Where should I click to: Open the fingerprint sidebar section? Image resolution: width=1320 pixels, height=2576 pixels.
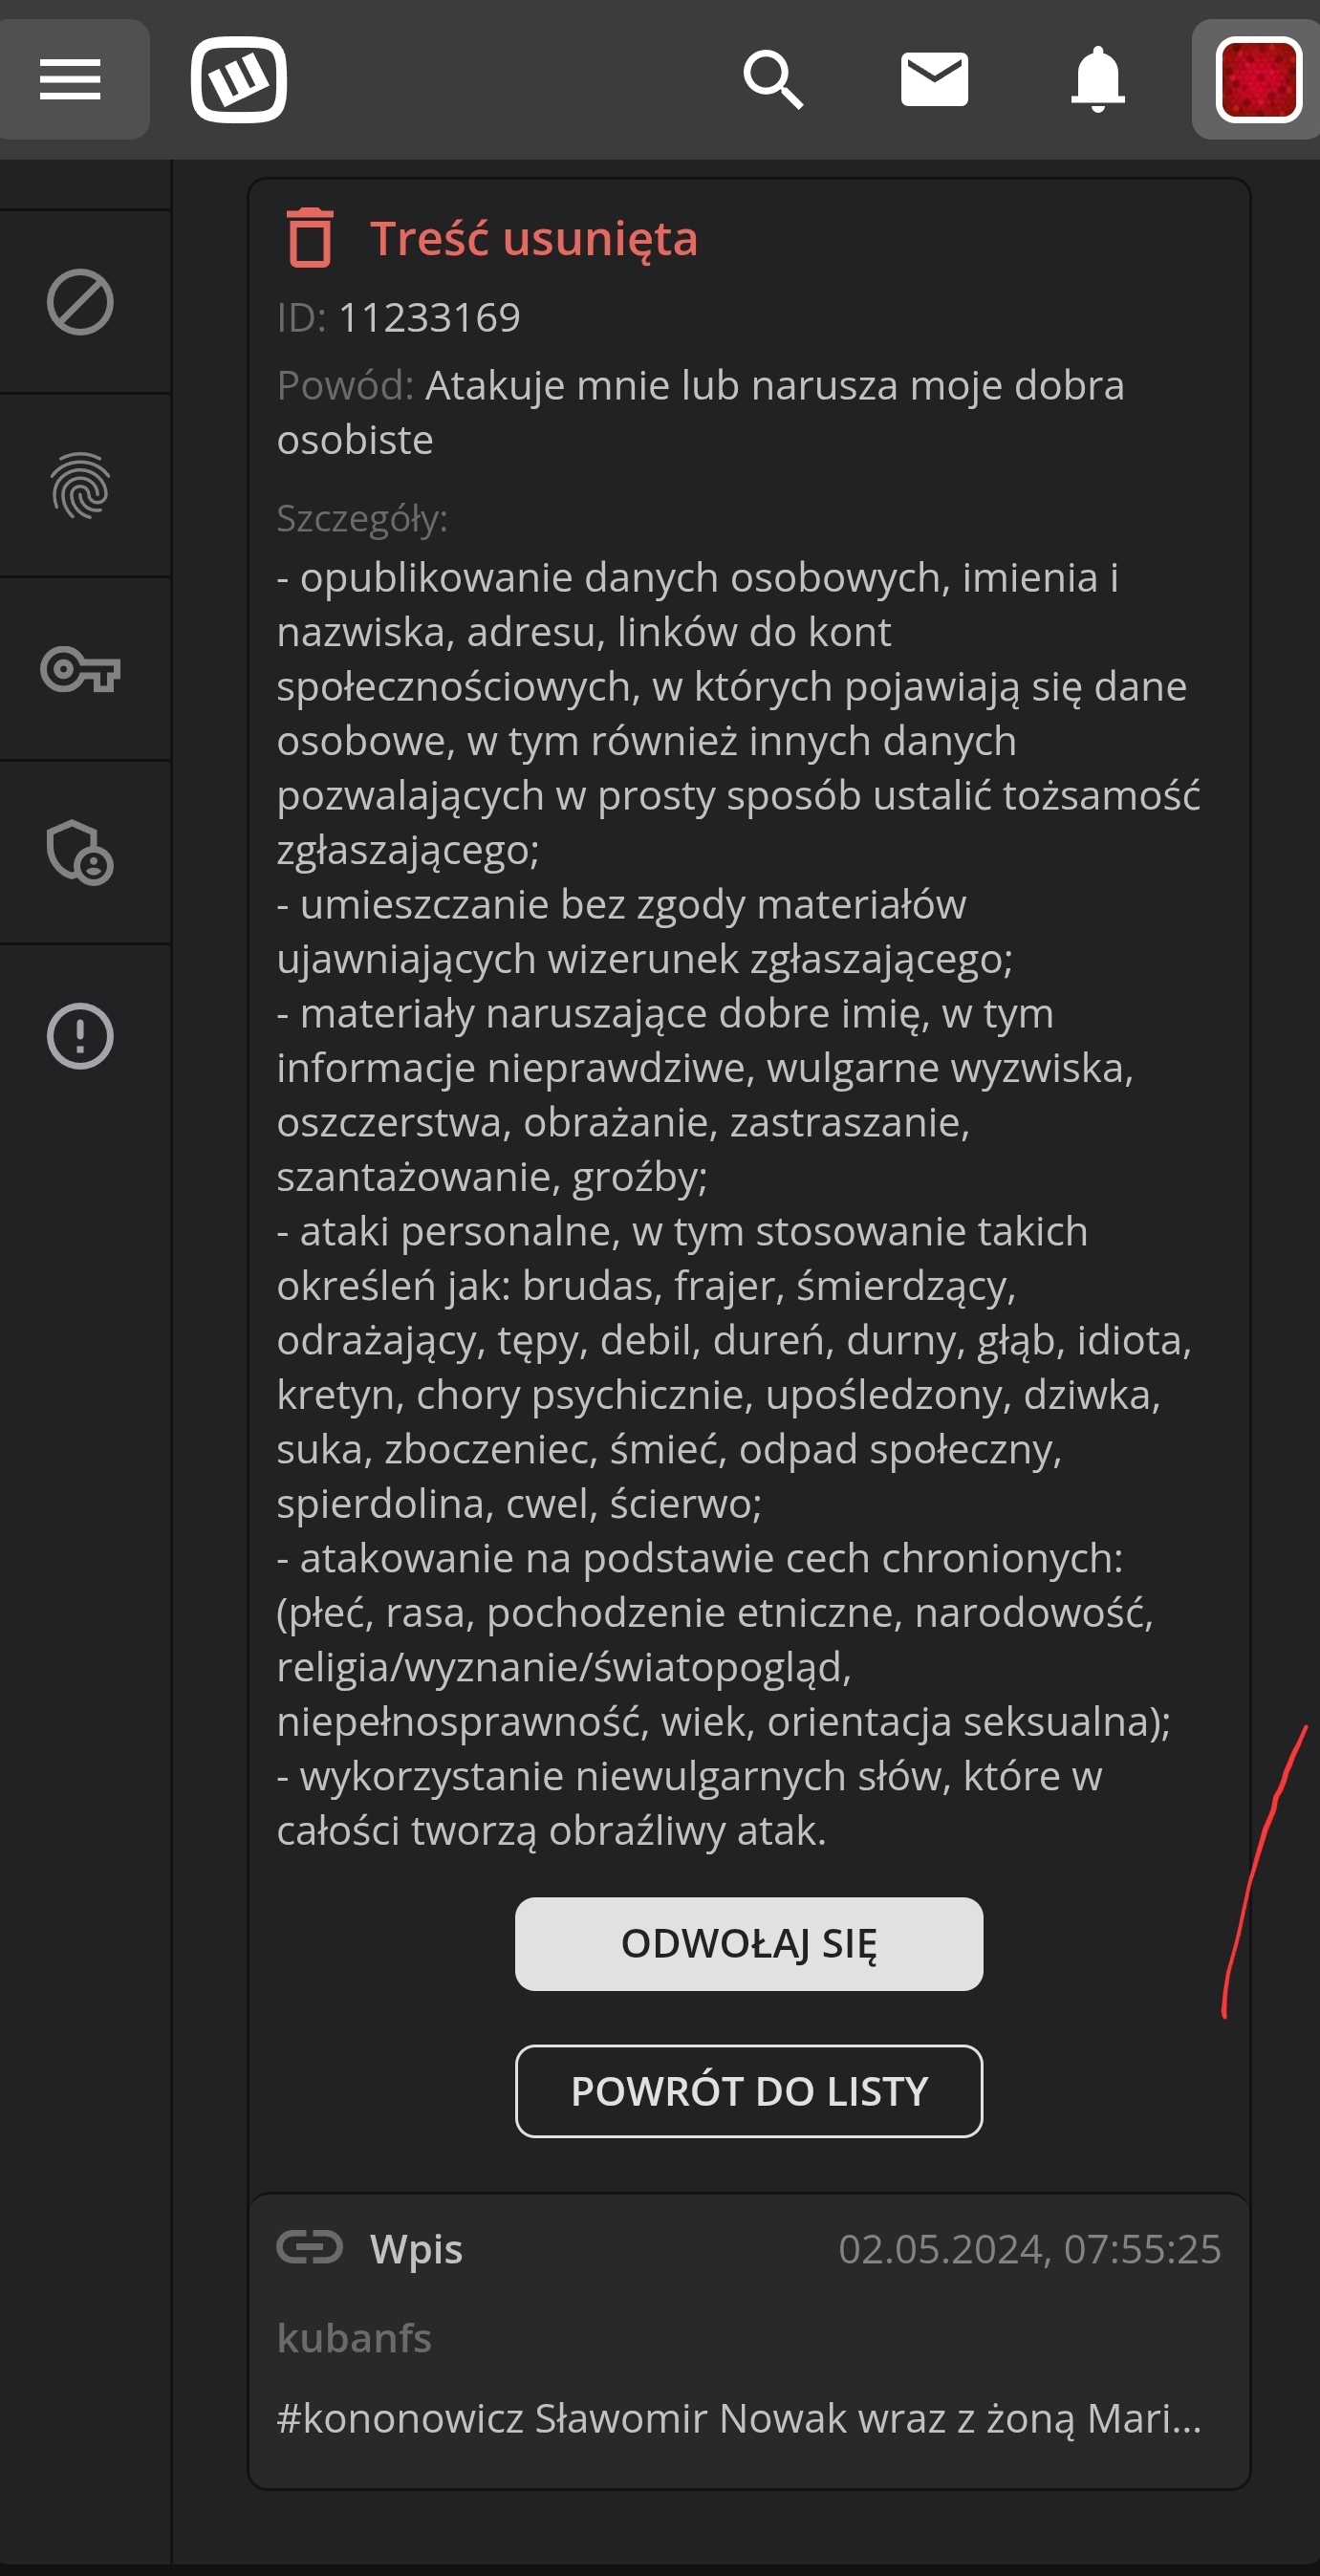pyautogui.click(x=80, y=486)
